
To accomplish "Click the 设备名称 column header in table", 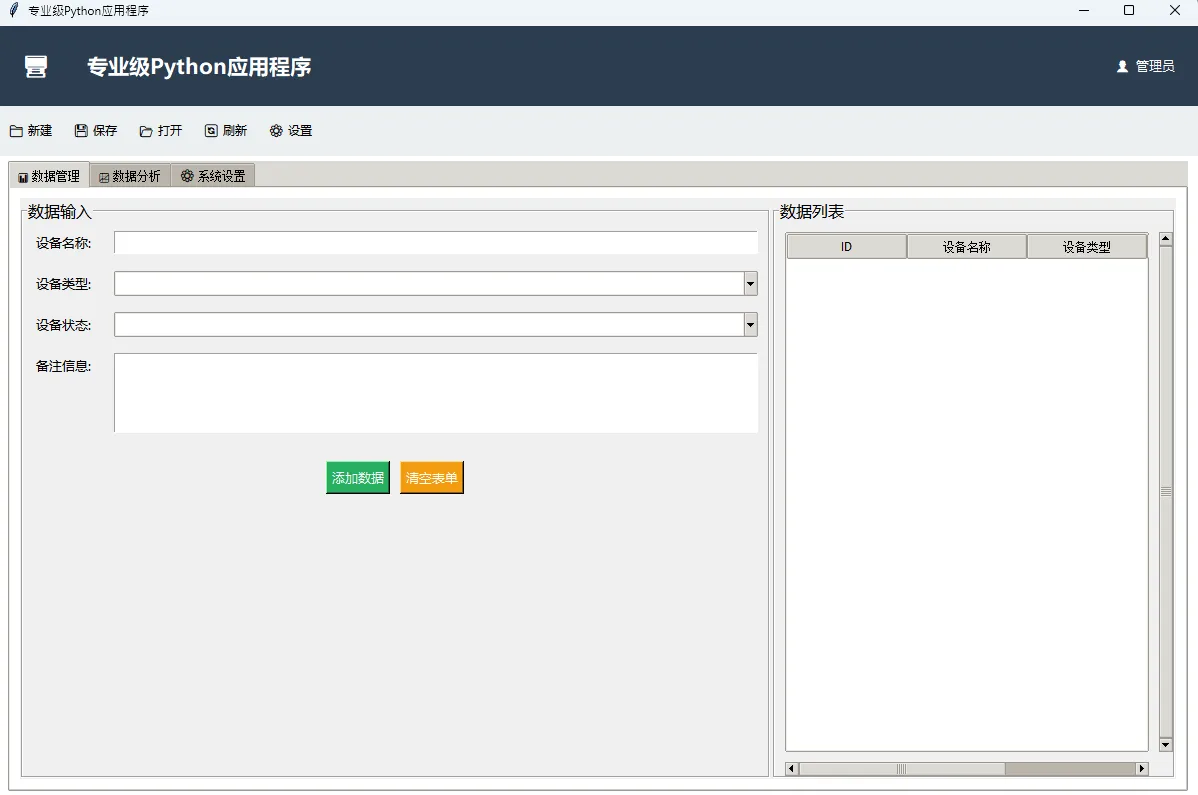I will coord(966,247).
